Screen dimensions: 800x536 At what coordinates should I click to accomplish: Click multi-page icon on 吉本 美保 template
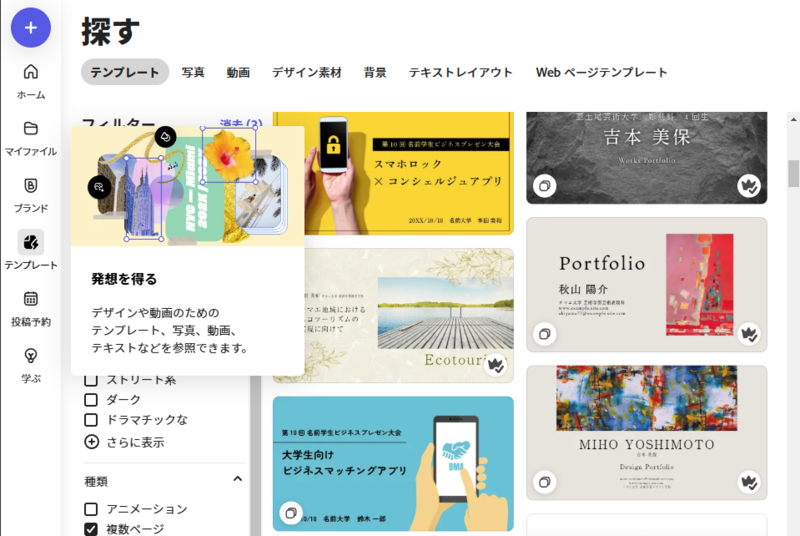544,186
